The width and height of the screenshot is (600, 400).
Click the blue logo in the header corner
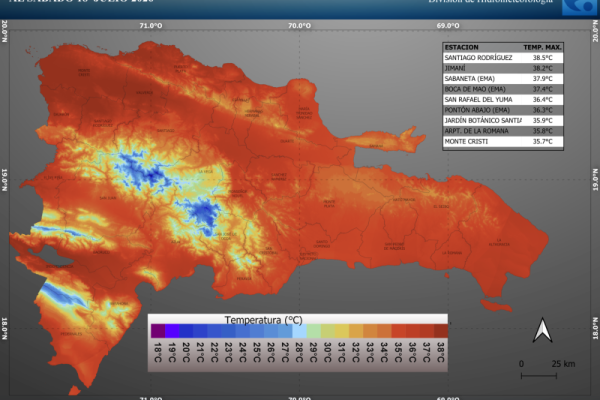(580, 7)
